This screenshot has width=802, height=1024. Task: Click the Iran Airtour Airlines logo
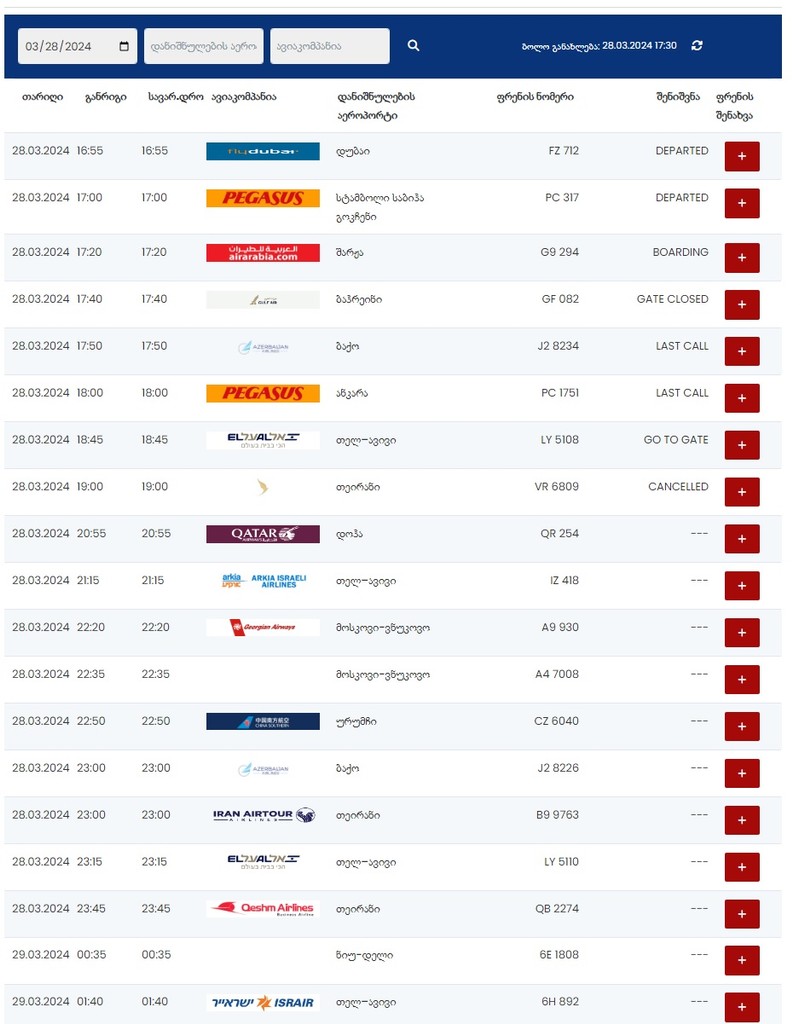[263, 815]
